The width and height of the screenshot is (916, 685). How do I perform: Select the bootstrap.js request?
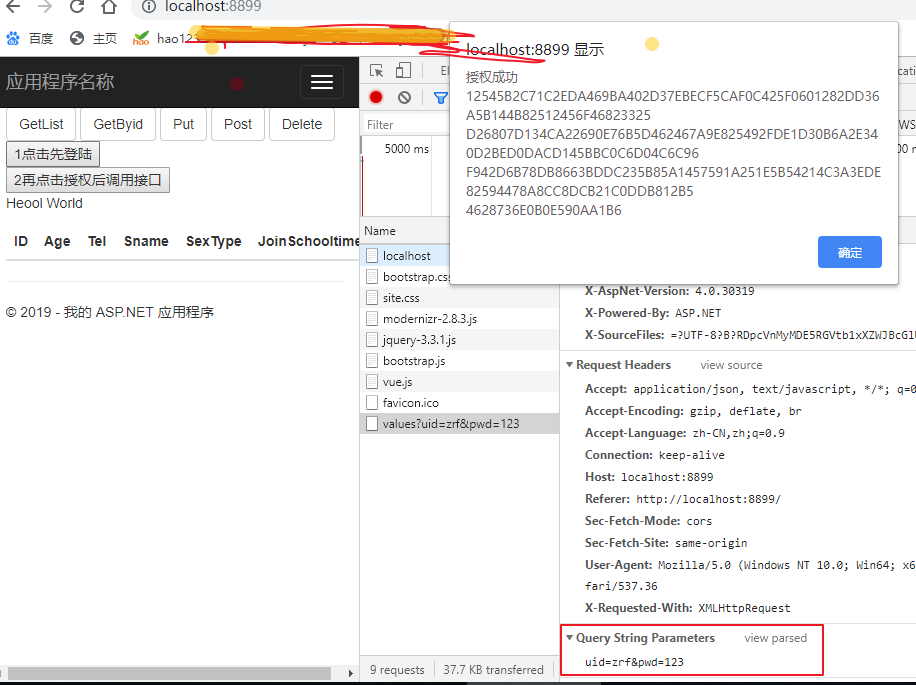click(460, 361)
